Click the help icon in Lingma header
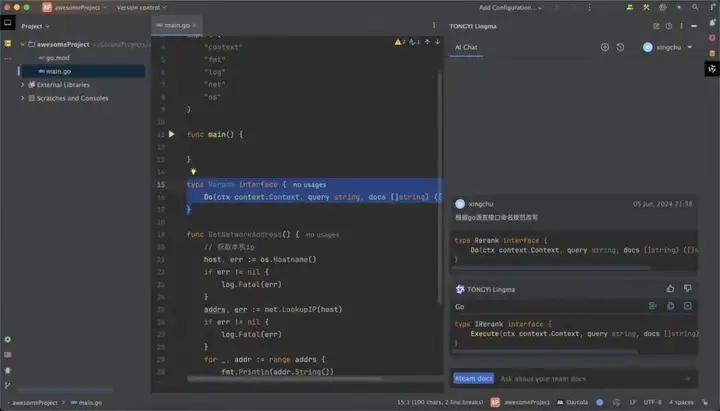Viewport: 720px width, 411px height. tap(669, 26)
